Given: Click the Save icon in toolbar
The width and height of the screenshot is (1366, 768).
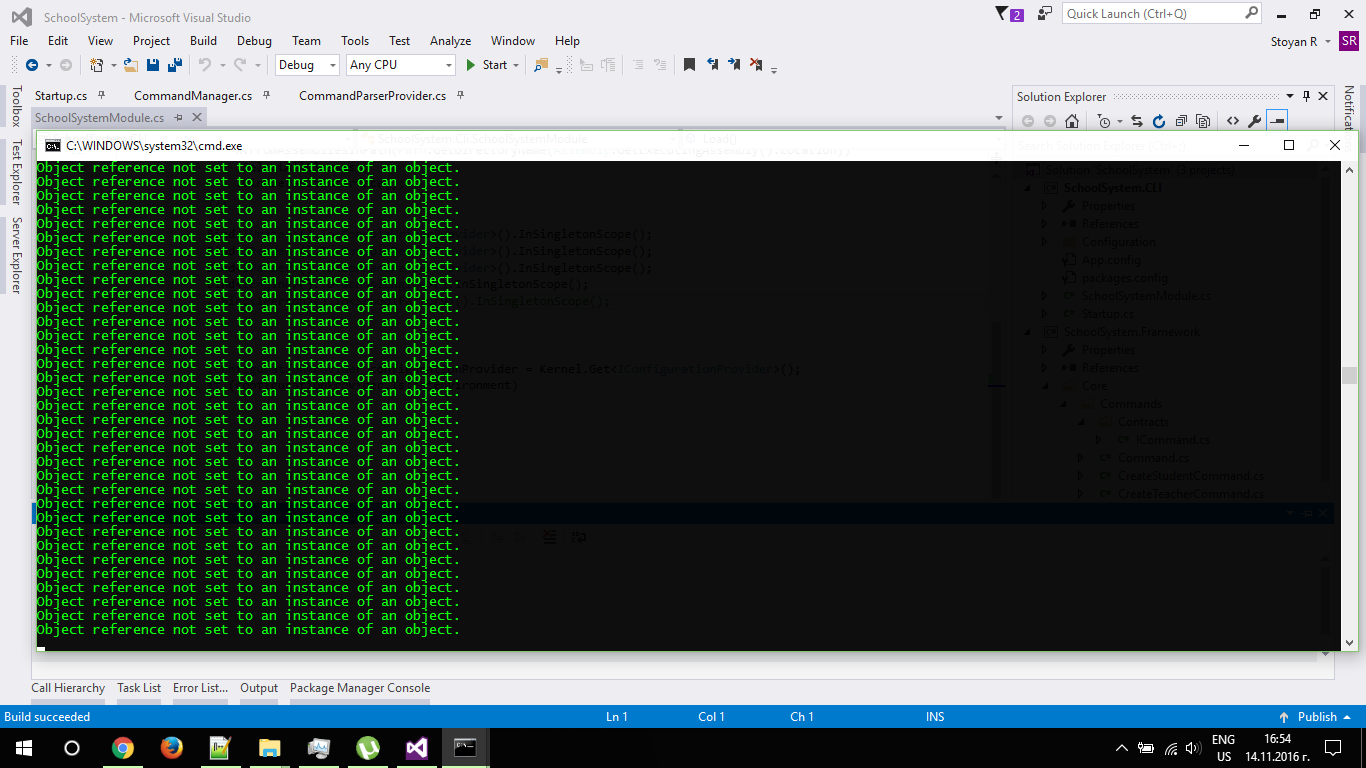Looking at the screenshot, I should pos(153,65).
